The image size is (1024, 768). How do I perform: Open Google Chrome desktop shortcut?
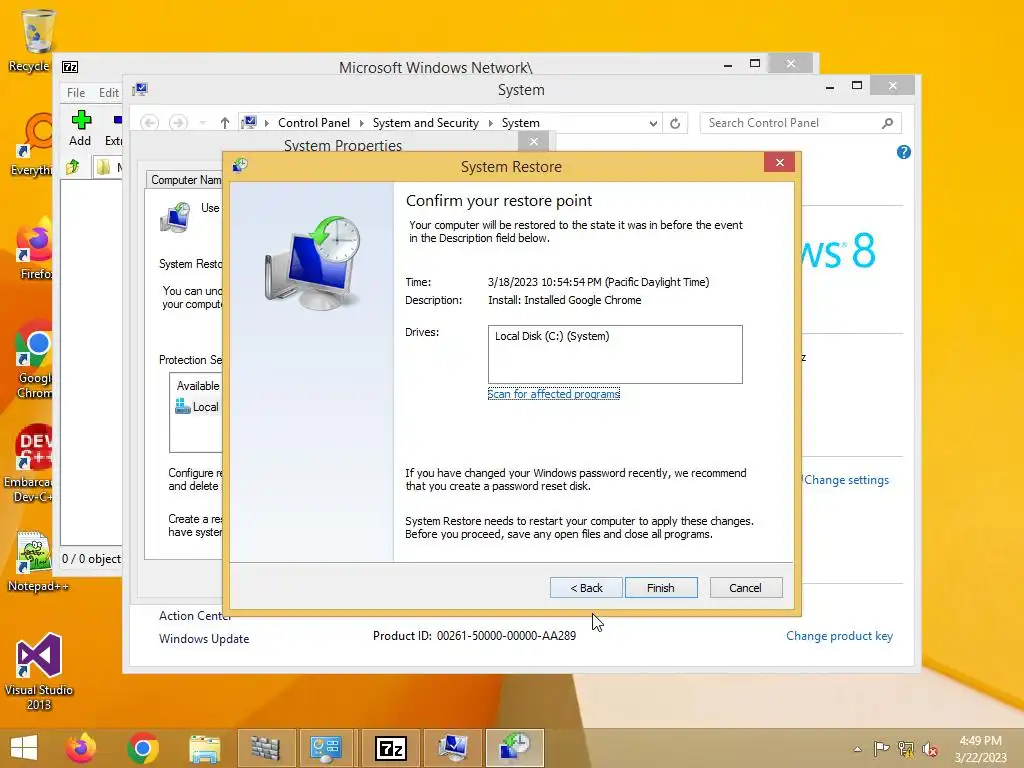34,360
